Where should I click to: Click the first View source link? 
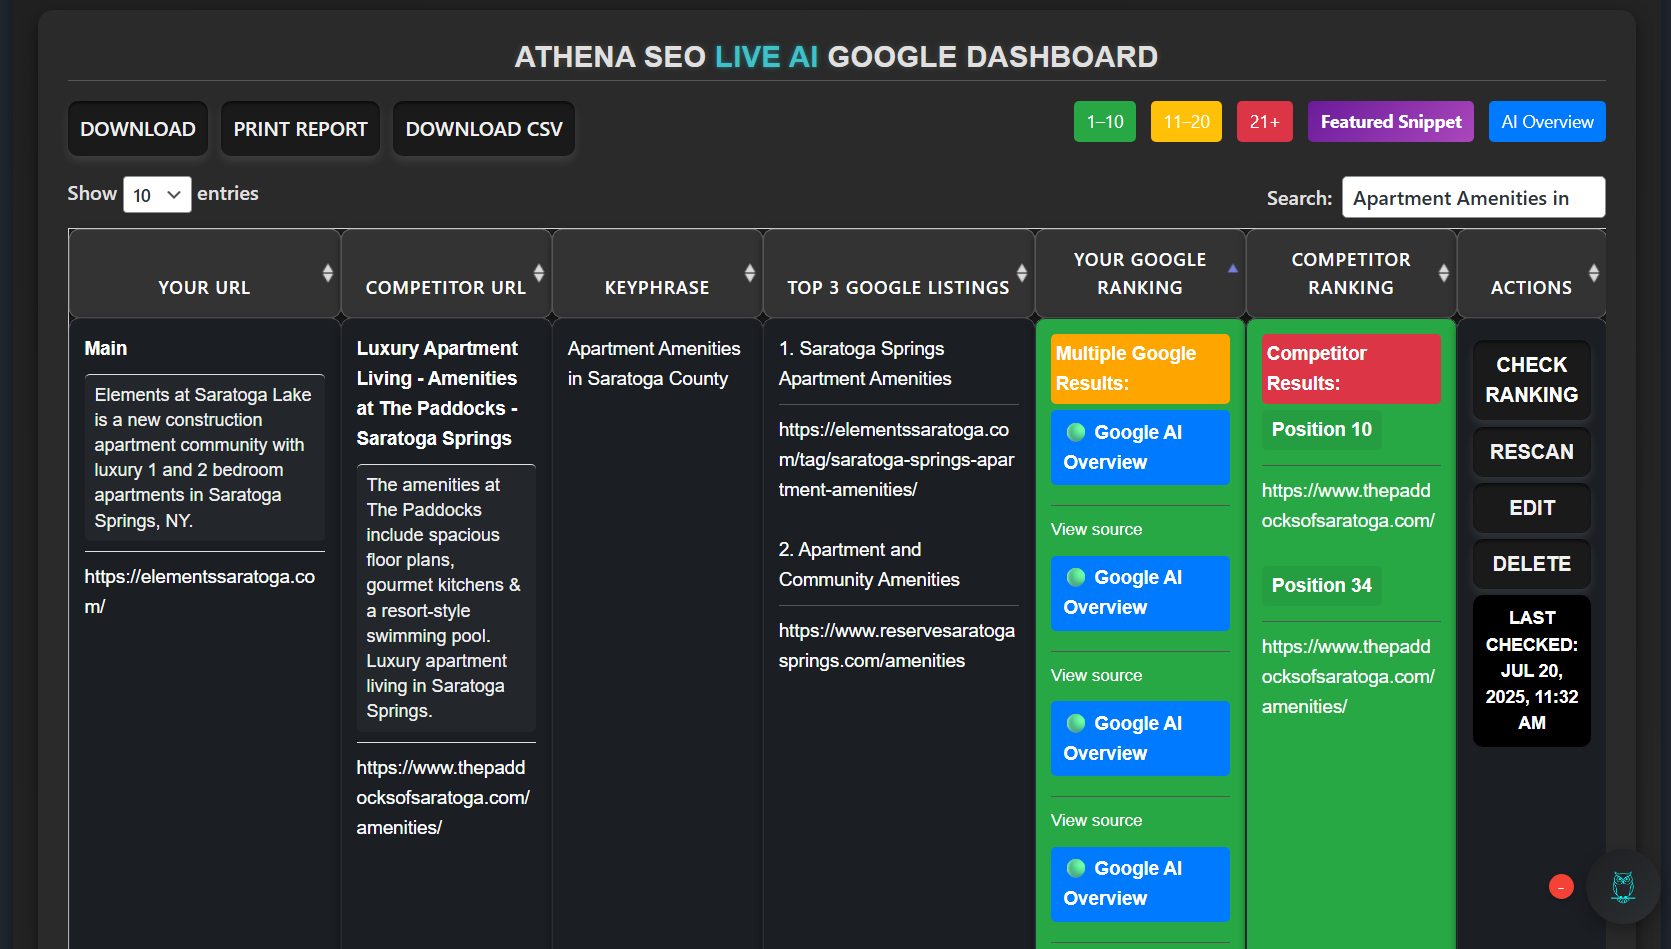[x=1096, y=529]
